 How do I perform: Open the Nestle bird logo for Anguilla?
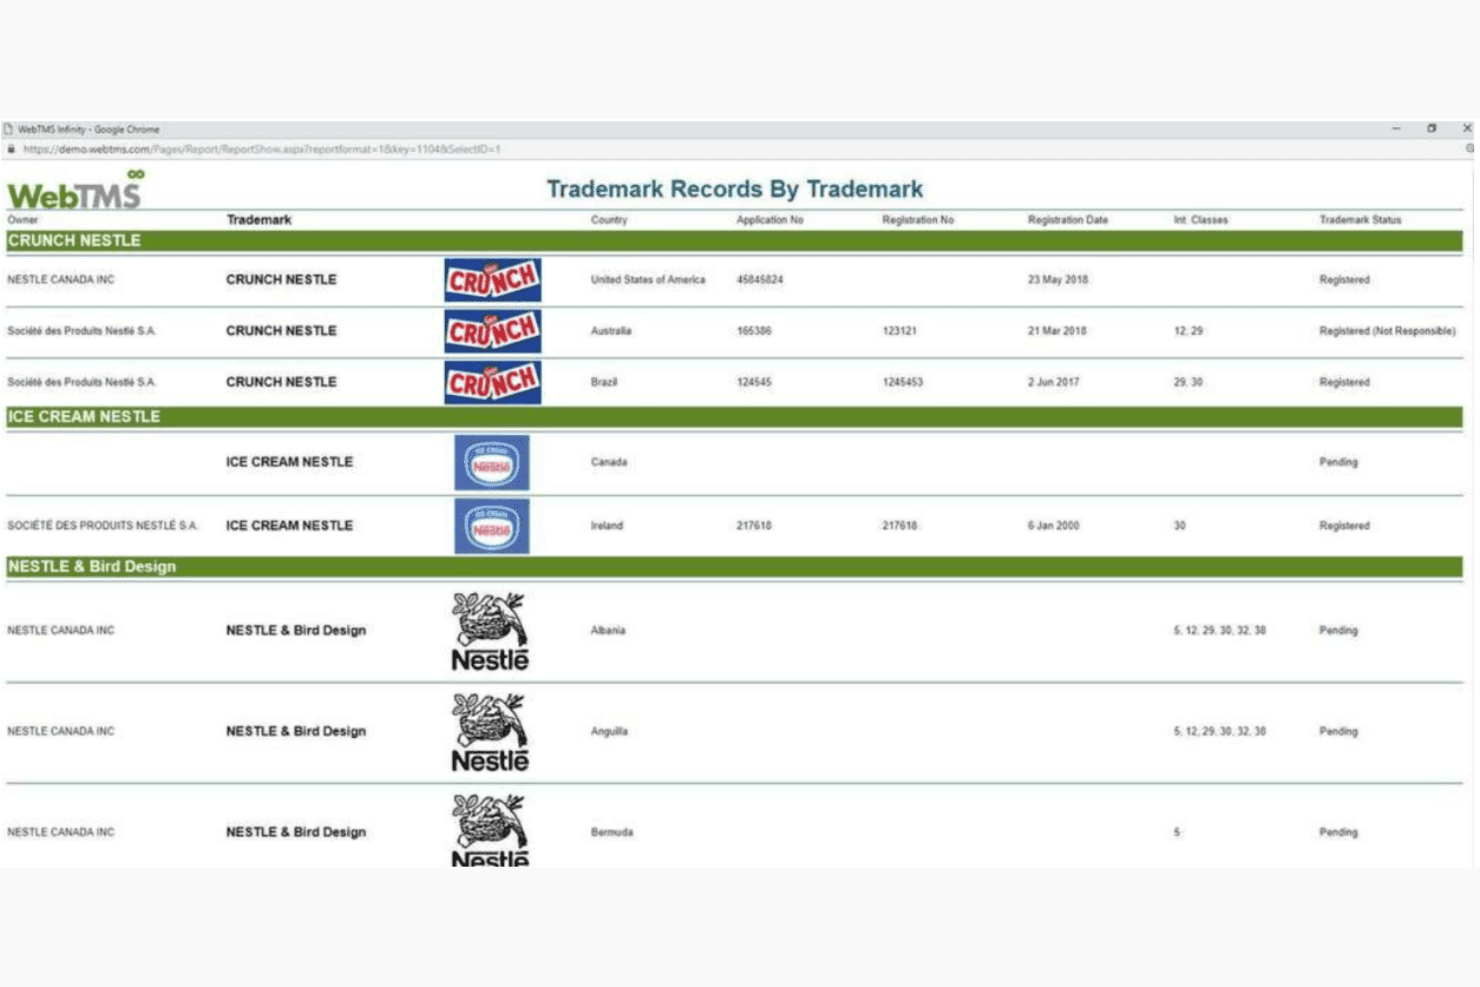point(490,732)
